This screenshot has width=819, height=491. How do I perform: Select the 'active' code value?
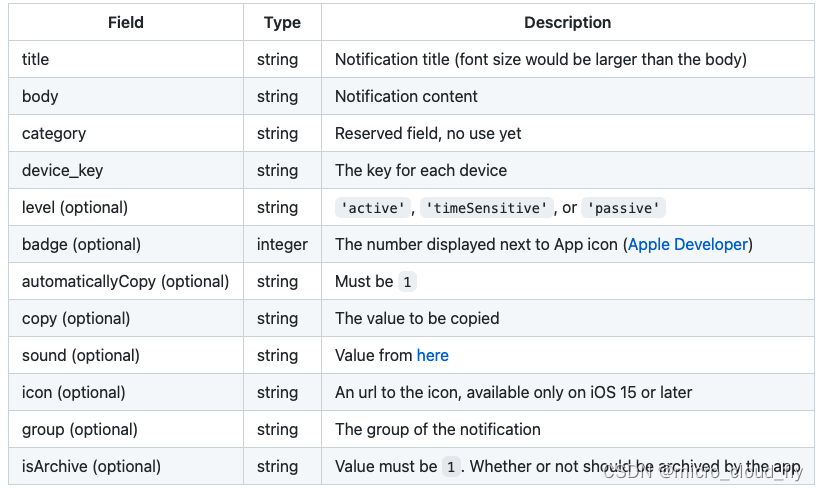coord(374,208)
